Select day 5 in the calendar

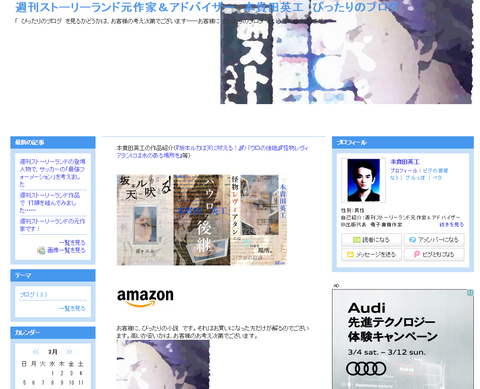[x=24, y=383]
